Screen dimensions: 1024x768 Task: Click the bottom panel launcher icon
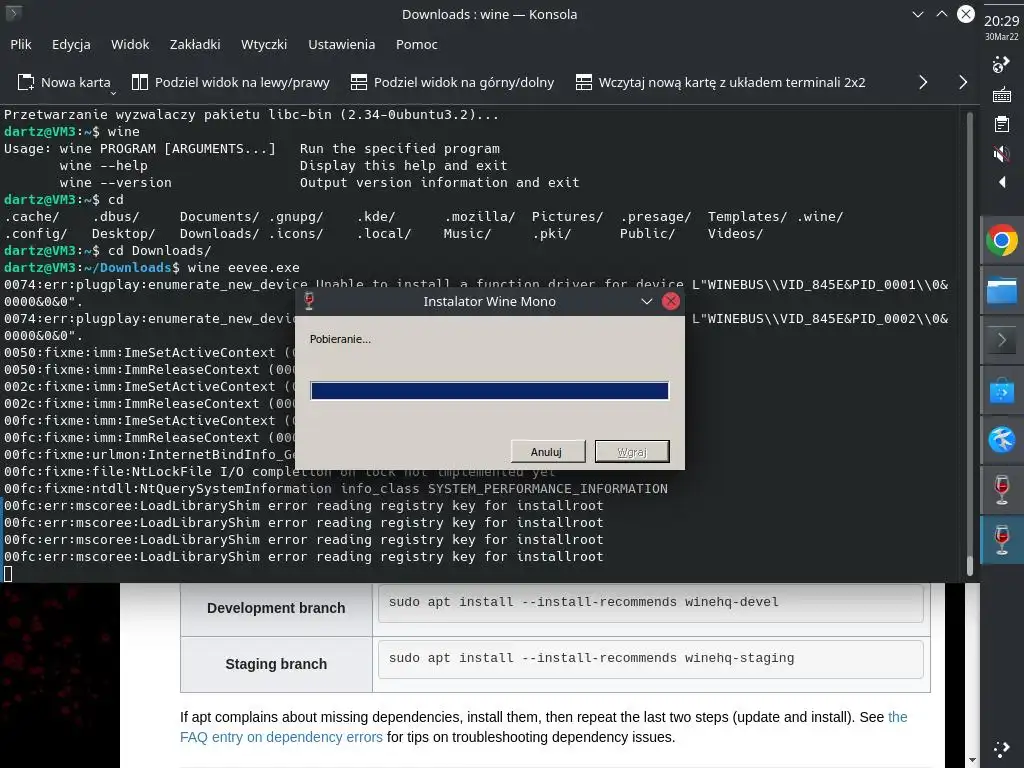1002,750
